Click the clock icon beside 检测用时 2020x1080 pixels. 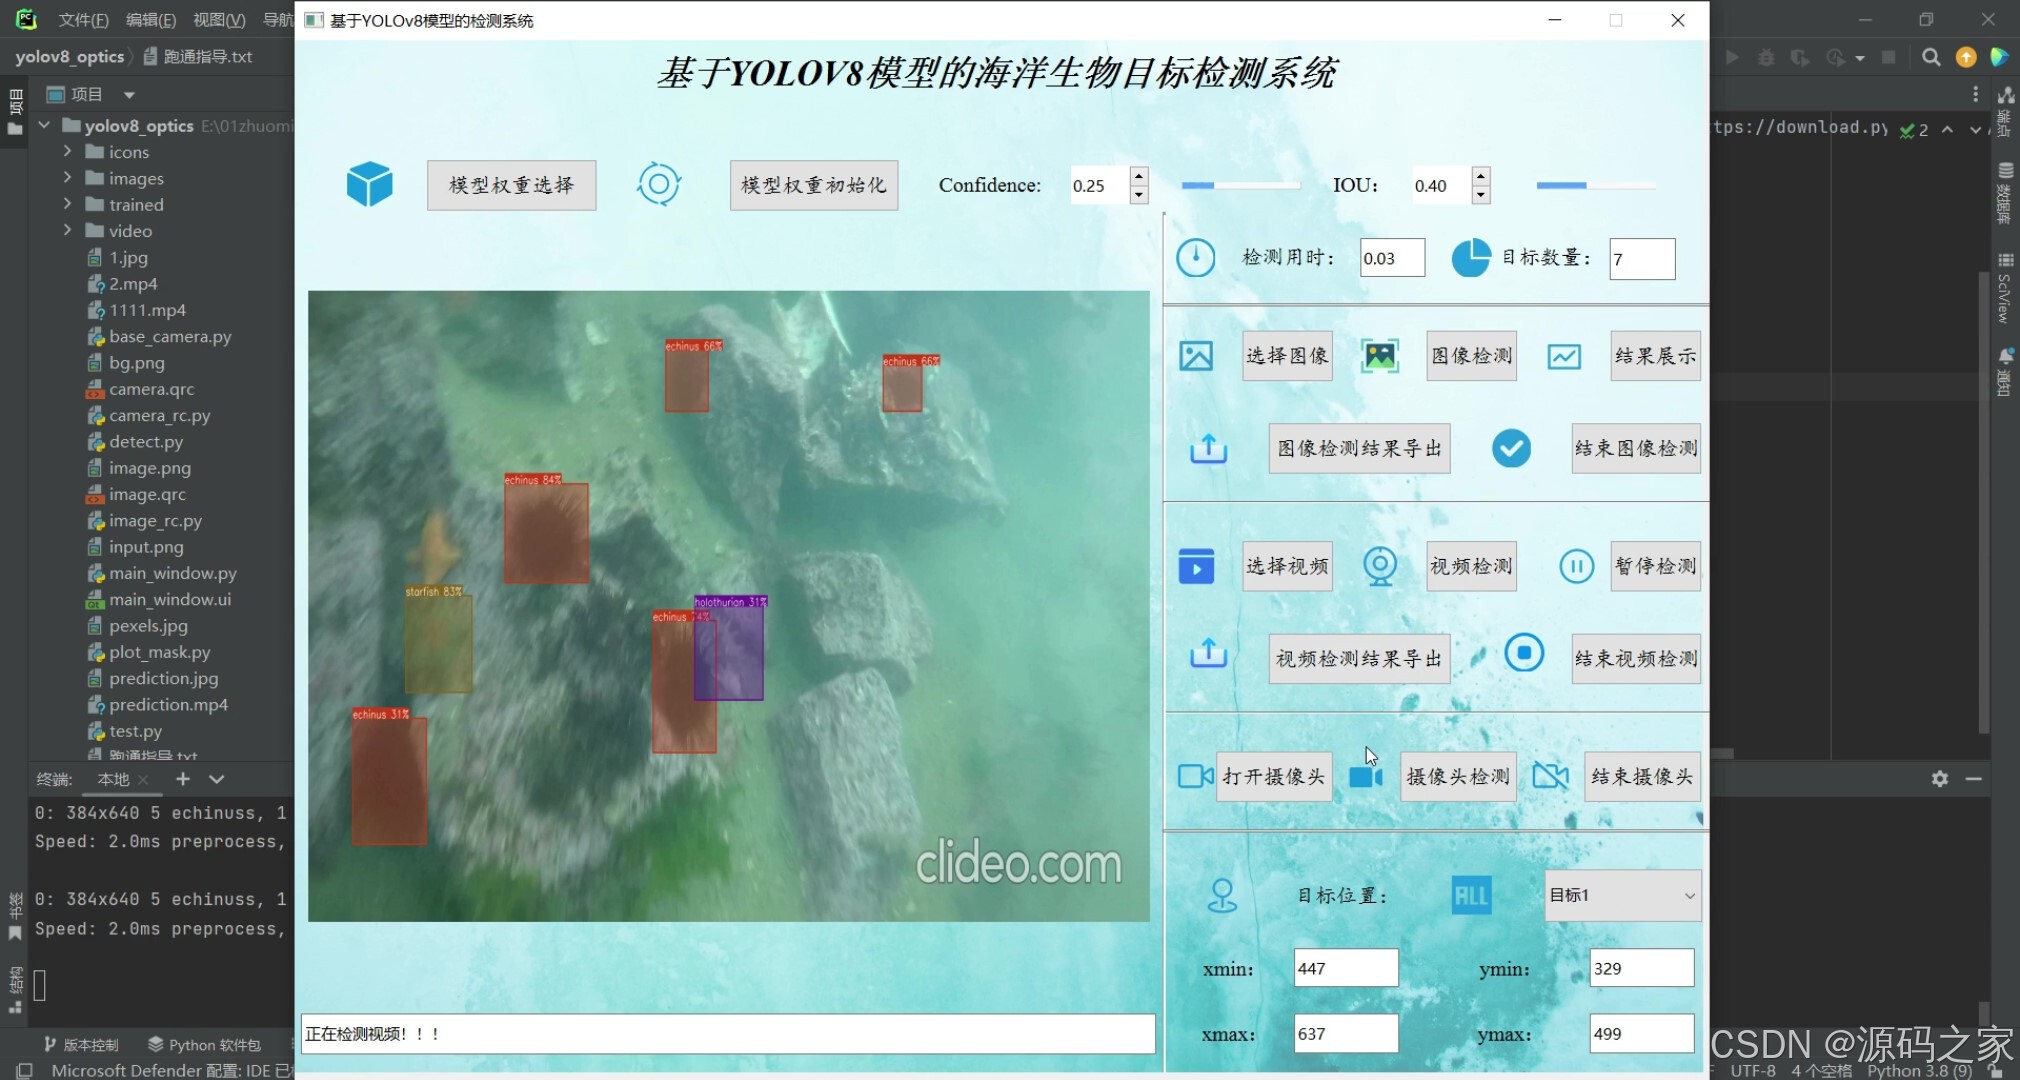[x=1197, y=257]
